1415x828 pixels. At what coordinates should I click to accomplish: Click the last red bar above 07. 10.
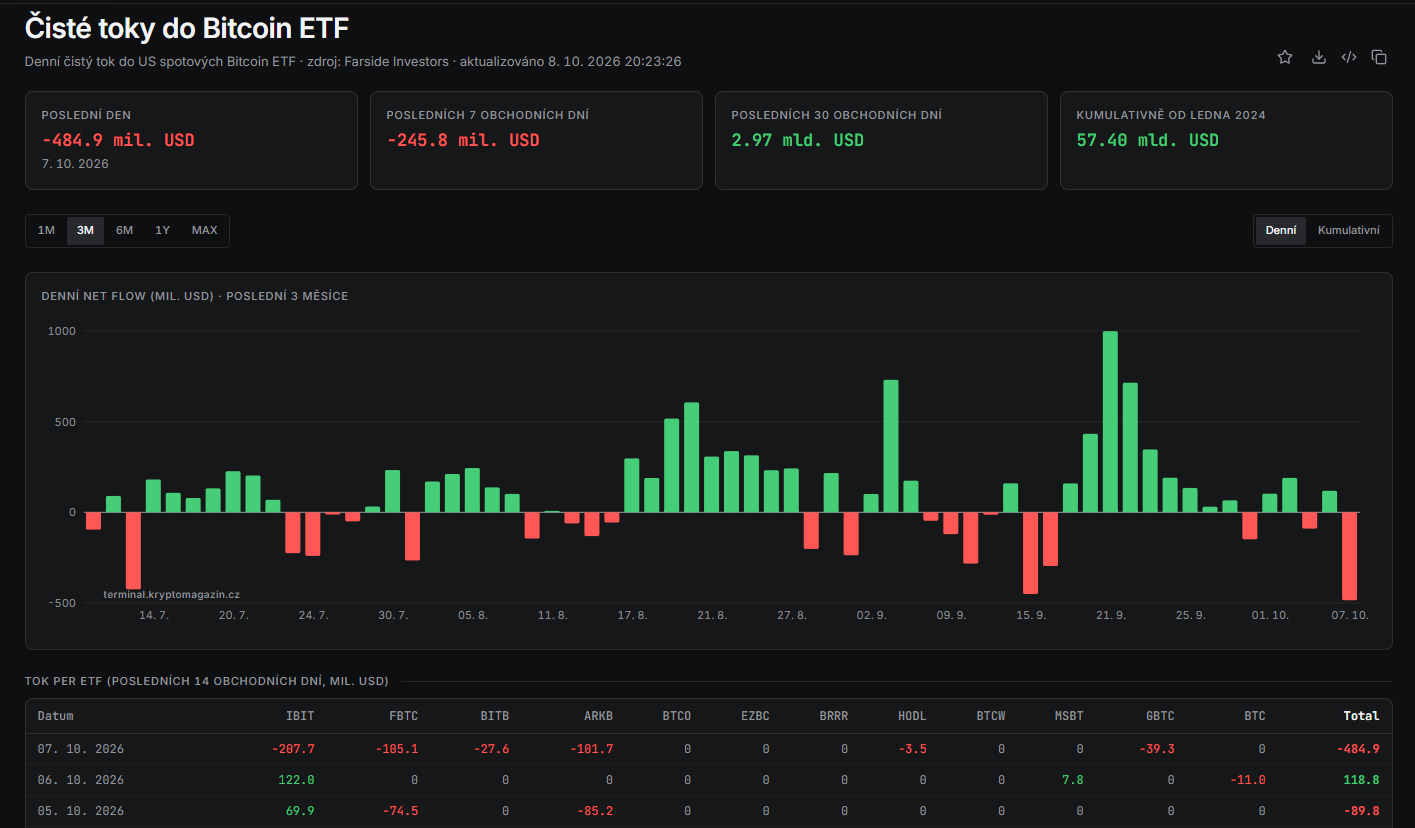tap(1349, 556)
